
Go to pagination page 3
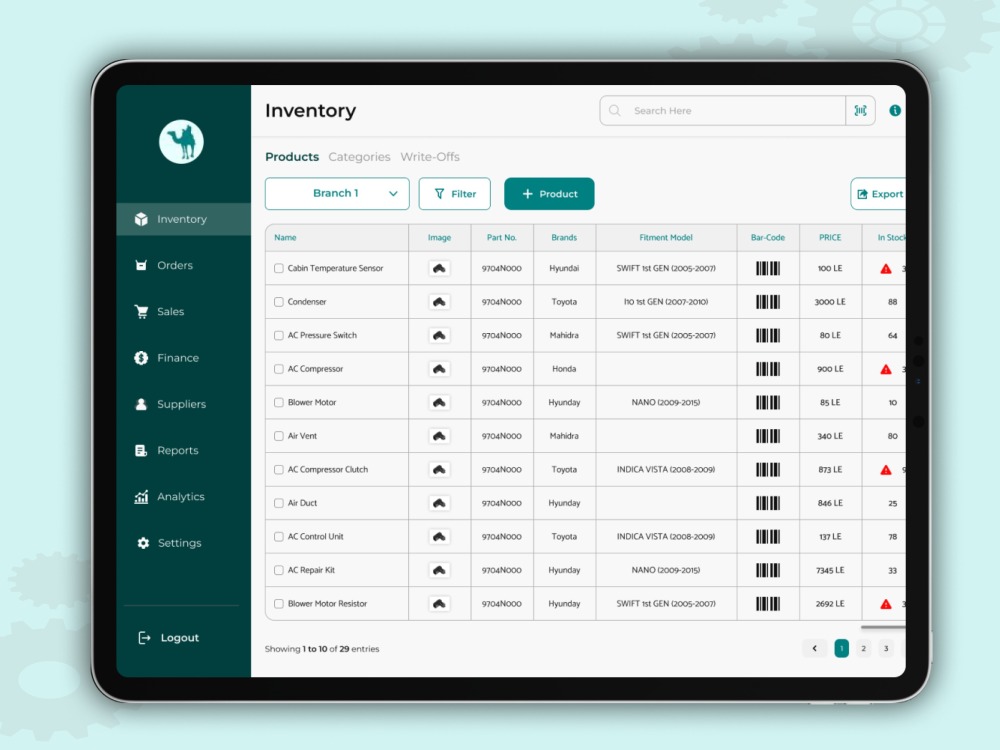click(x=886, y=649)
